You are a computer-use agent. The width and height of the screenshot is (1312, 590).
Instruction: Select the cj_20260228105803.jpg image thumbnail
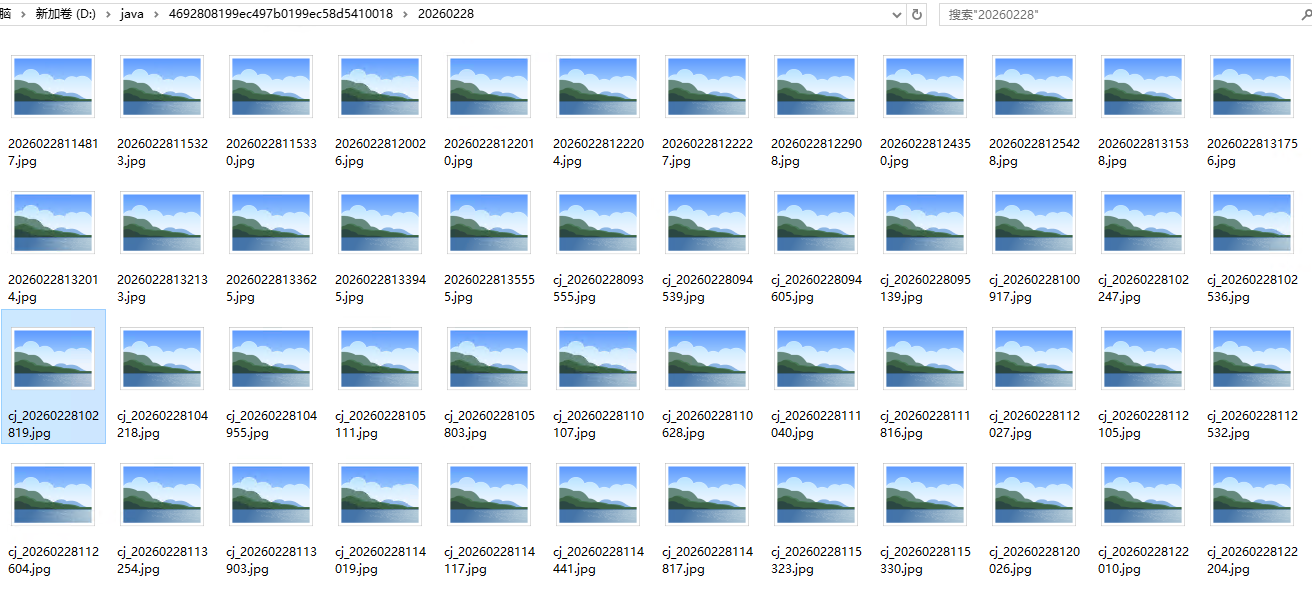coord(489,359)
